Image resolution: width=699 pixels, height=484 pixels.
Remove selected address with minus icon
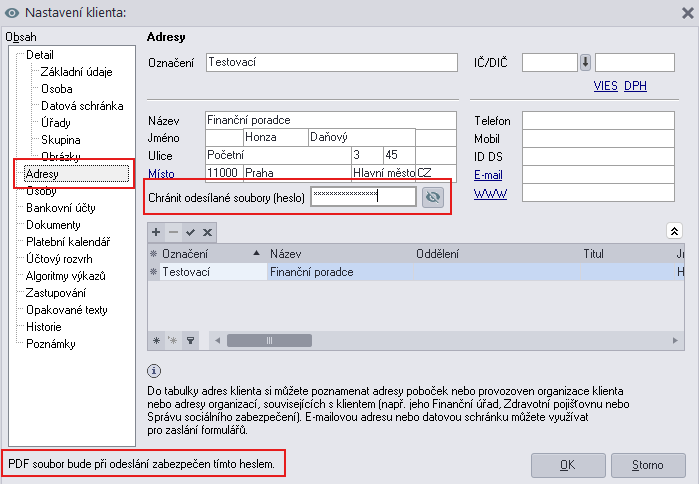pos(173,231)
